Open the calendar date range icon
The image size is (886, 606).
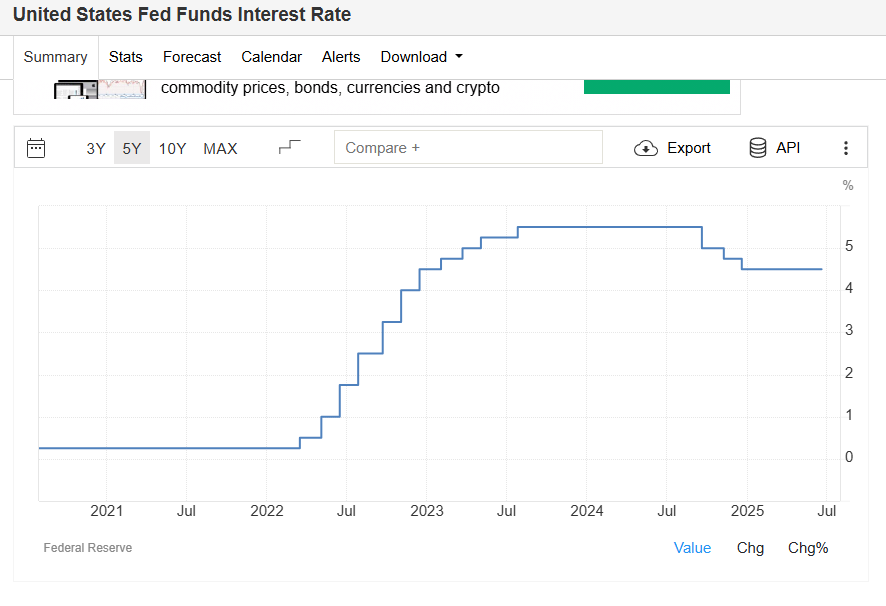pos(36,148)
